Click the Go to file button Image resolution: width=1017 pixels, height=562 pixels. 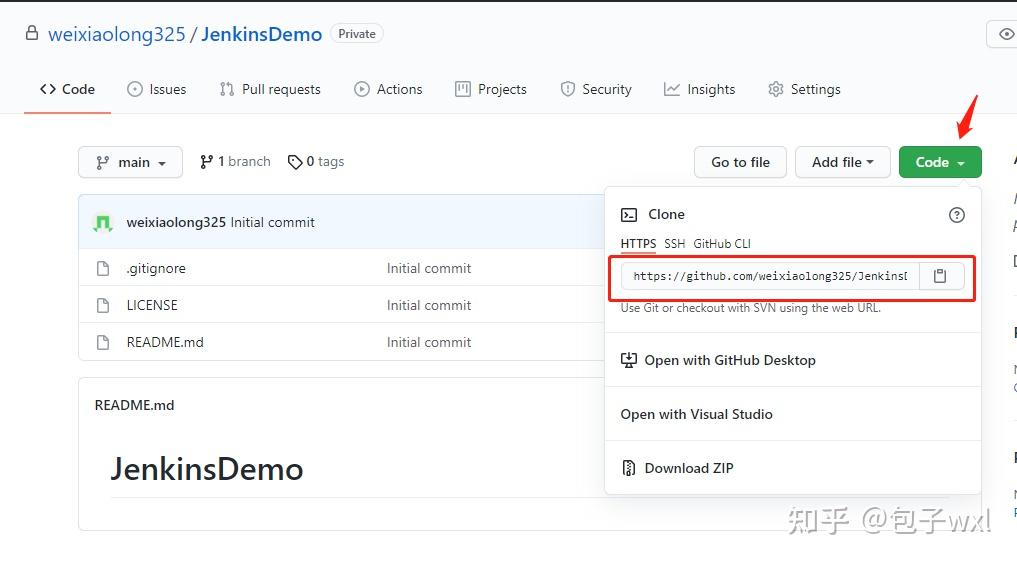point(740,162)
